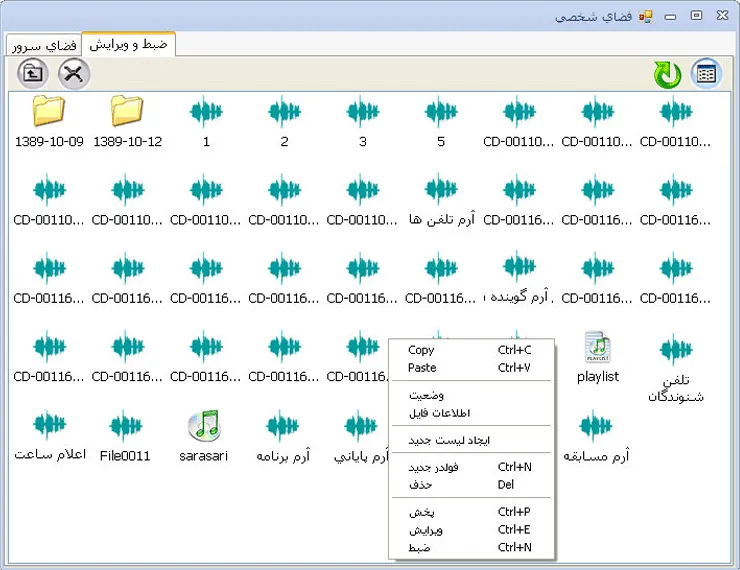Choose اطلاعات فايل from the context menu
This screenshot has width=740, height=570.
point(471,413)
